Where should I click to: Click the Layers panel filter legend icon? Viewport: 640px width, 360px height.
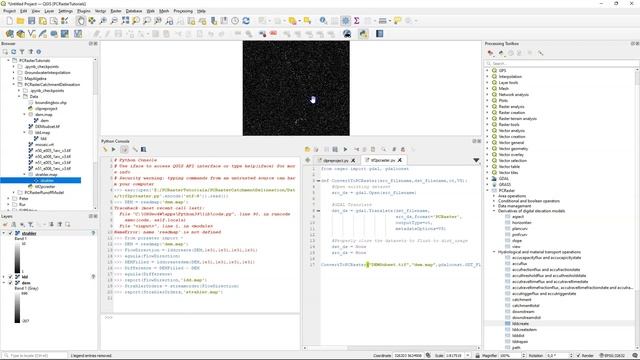(x=31, y=224)
